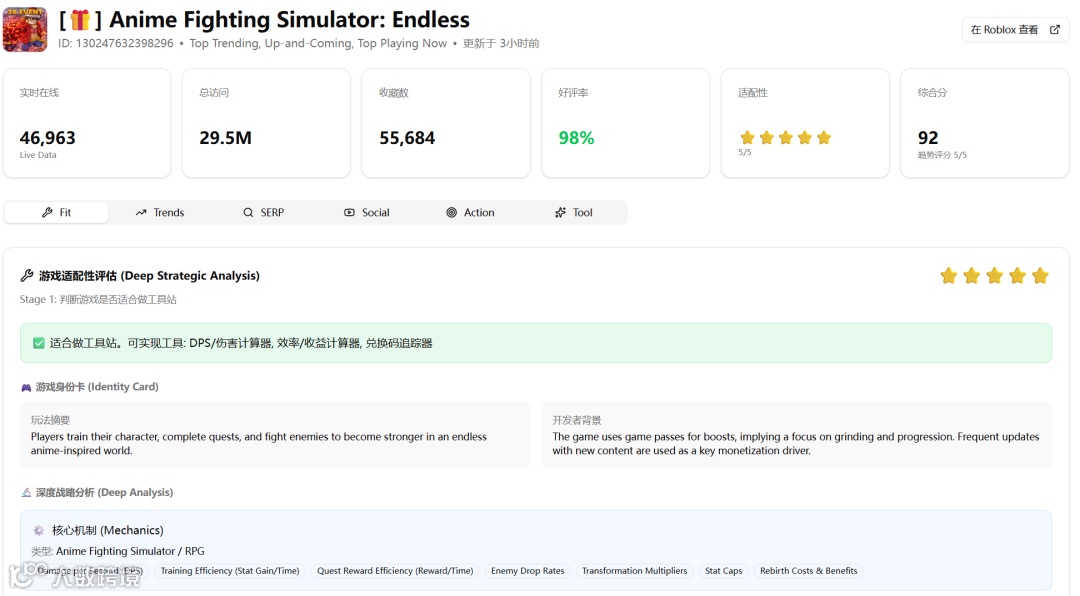Click the 收藏数 55,684 value
1080x596 pixels.
[x=407, y=138]
